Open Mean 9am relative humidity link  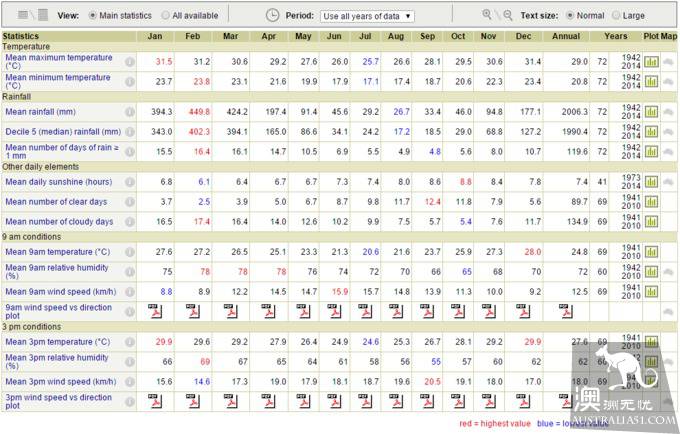(x=57, y=272)
